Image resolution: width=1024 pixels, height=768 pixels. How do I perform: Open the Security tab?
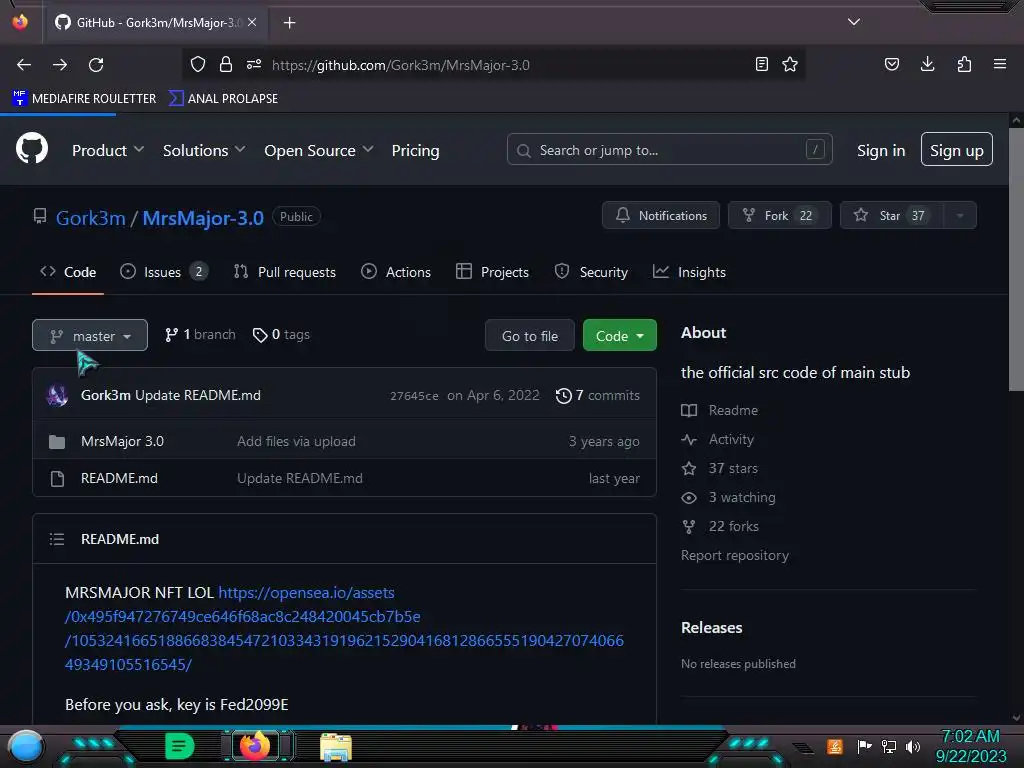click(591, 272)
